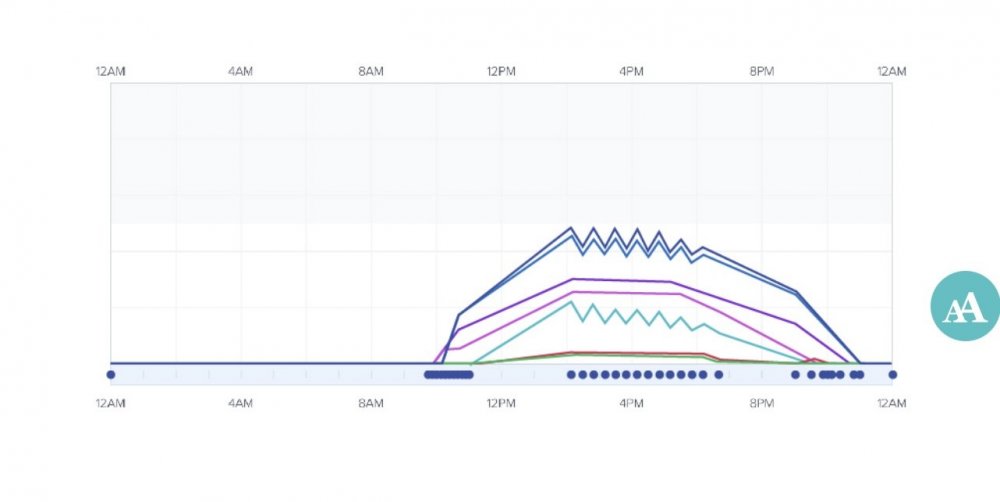
Task: Click the teal AA round icon
Action: click(x=964, y=305)
